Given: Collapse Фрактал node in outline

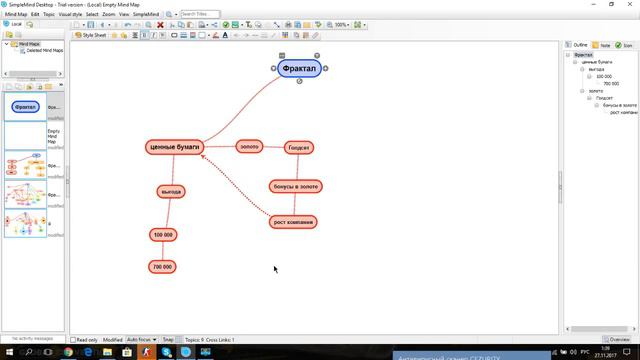Looking at the screenshot, I should click(568, 55).
